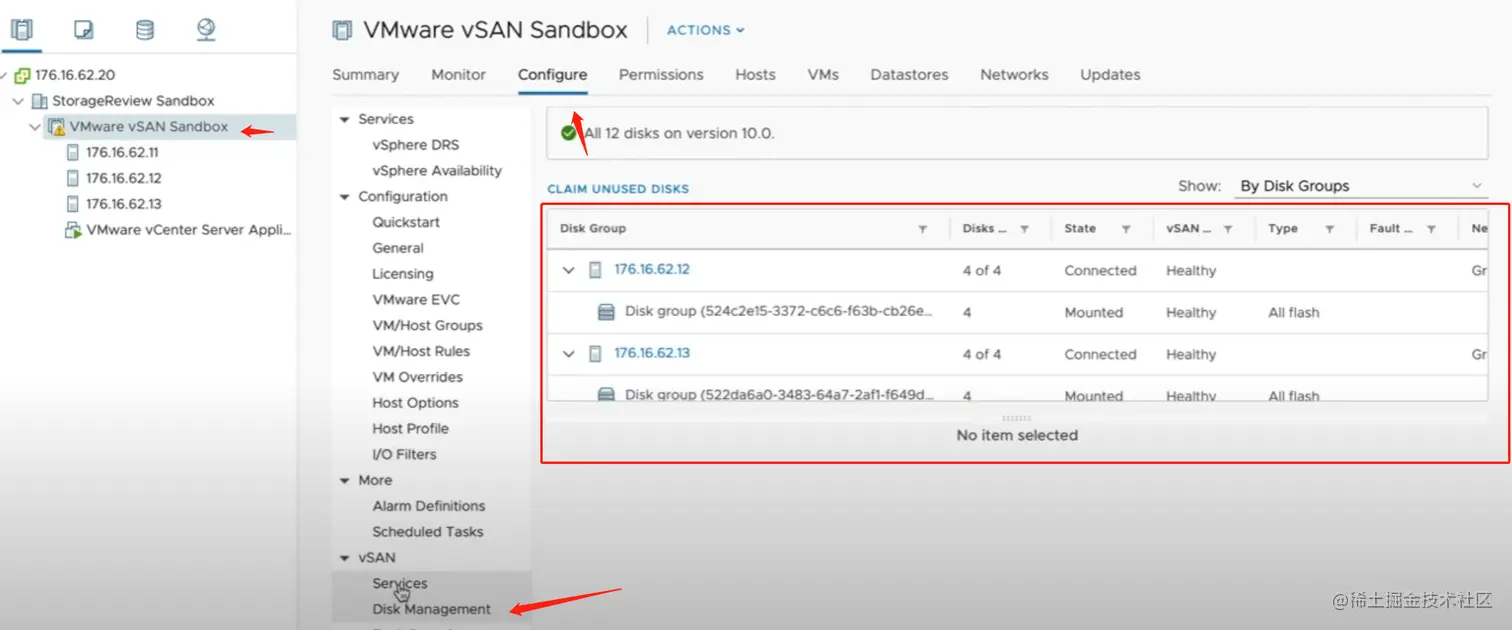The height and width of the screenshot is (630, 1512).
Task: Click the host icon in 176.16.62.13 table row
Action: (596, 354)
